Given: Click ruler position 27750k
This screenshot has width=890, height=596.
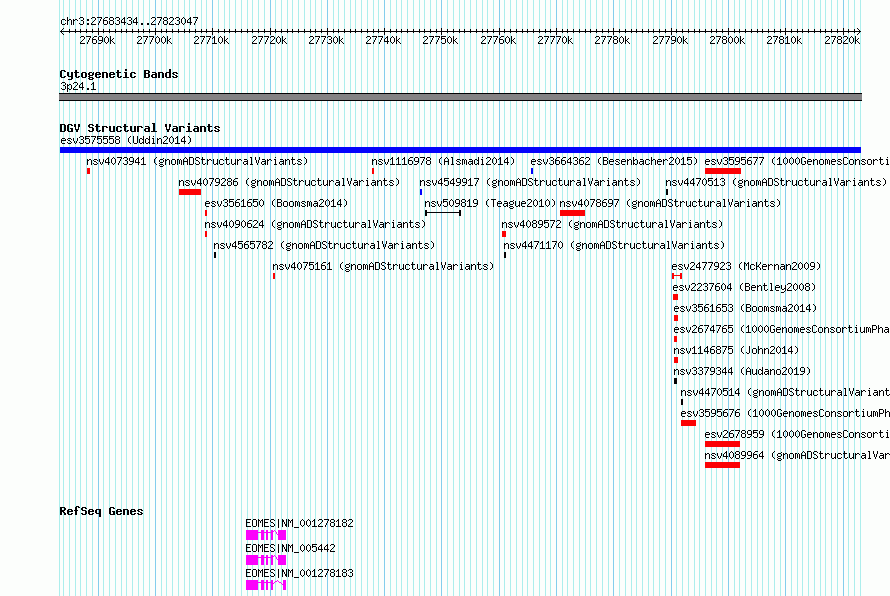Looking at the screenshot, I should 440,40.
